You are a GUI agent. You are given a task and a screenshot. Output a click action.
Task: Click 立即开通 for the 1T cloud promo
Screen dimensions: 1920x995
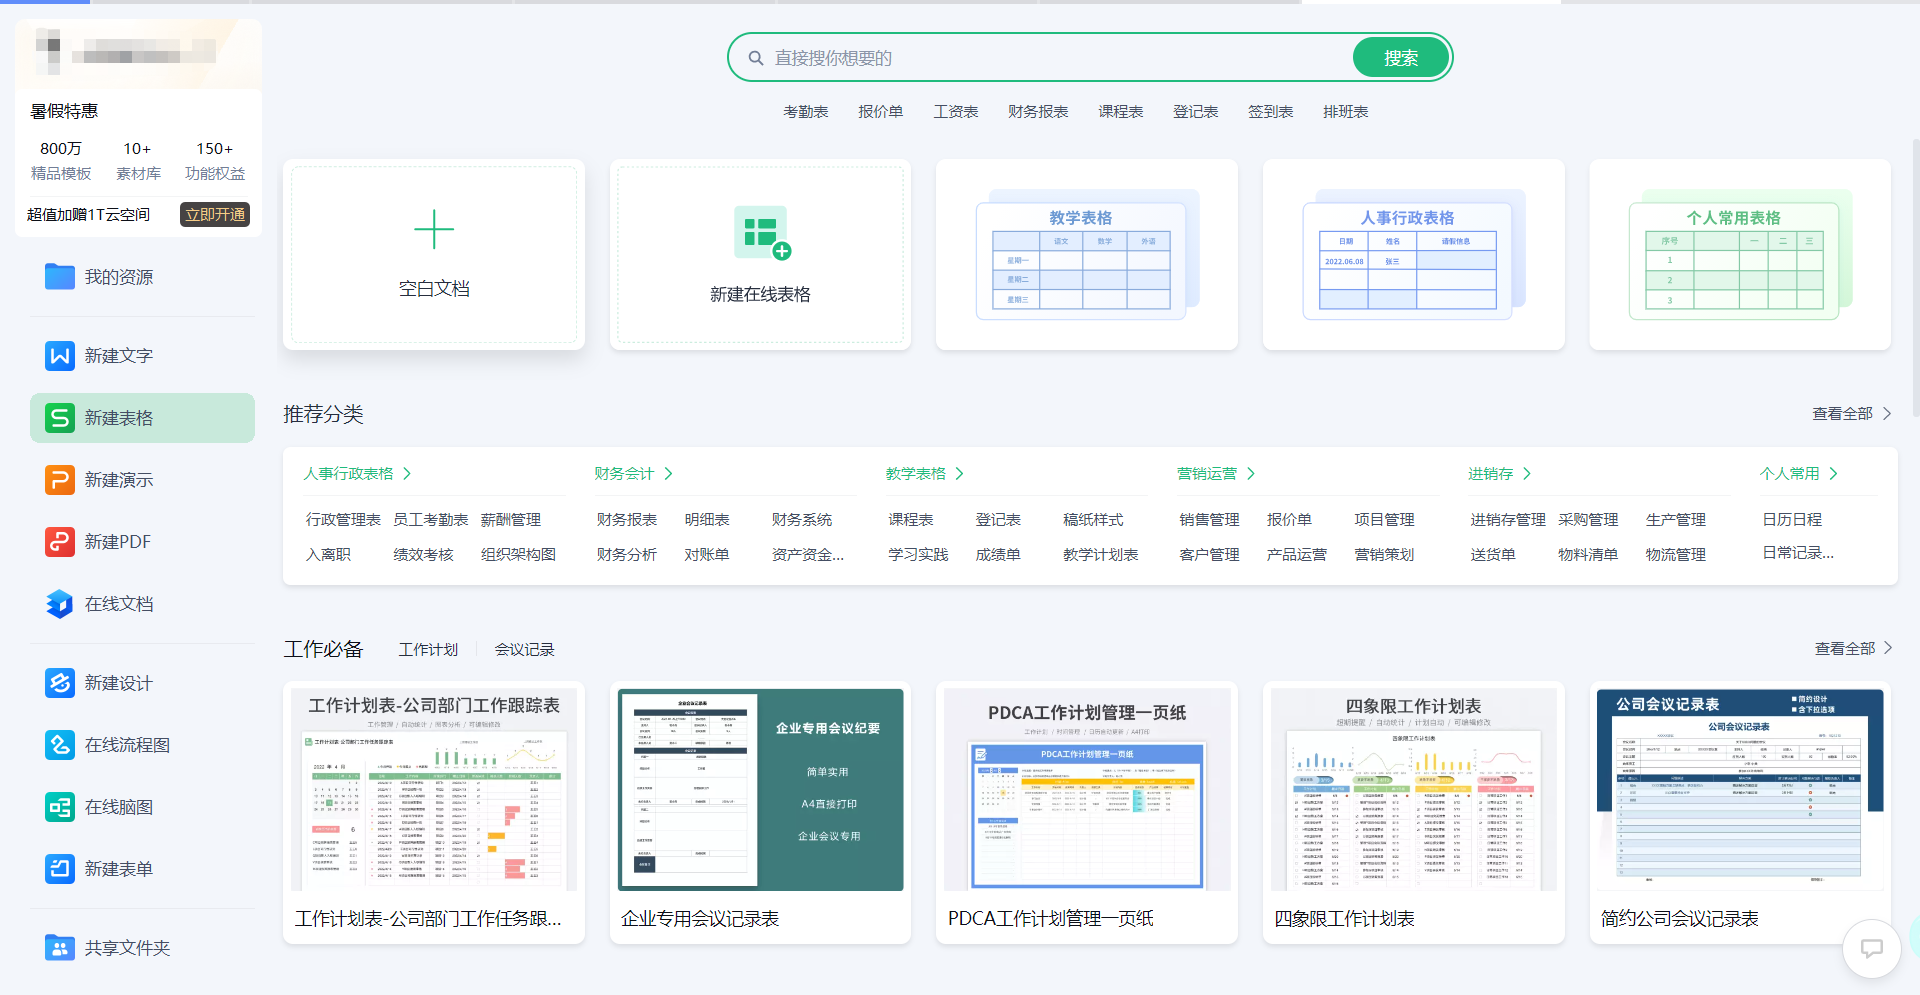click(x=214, y=214)
